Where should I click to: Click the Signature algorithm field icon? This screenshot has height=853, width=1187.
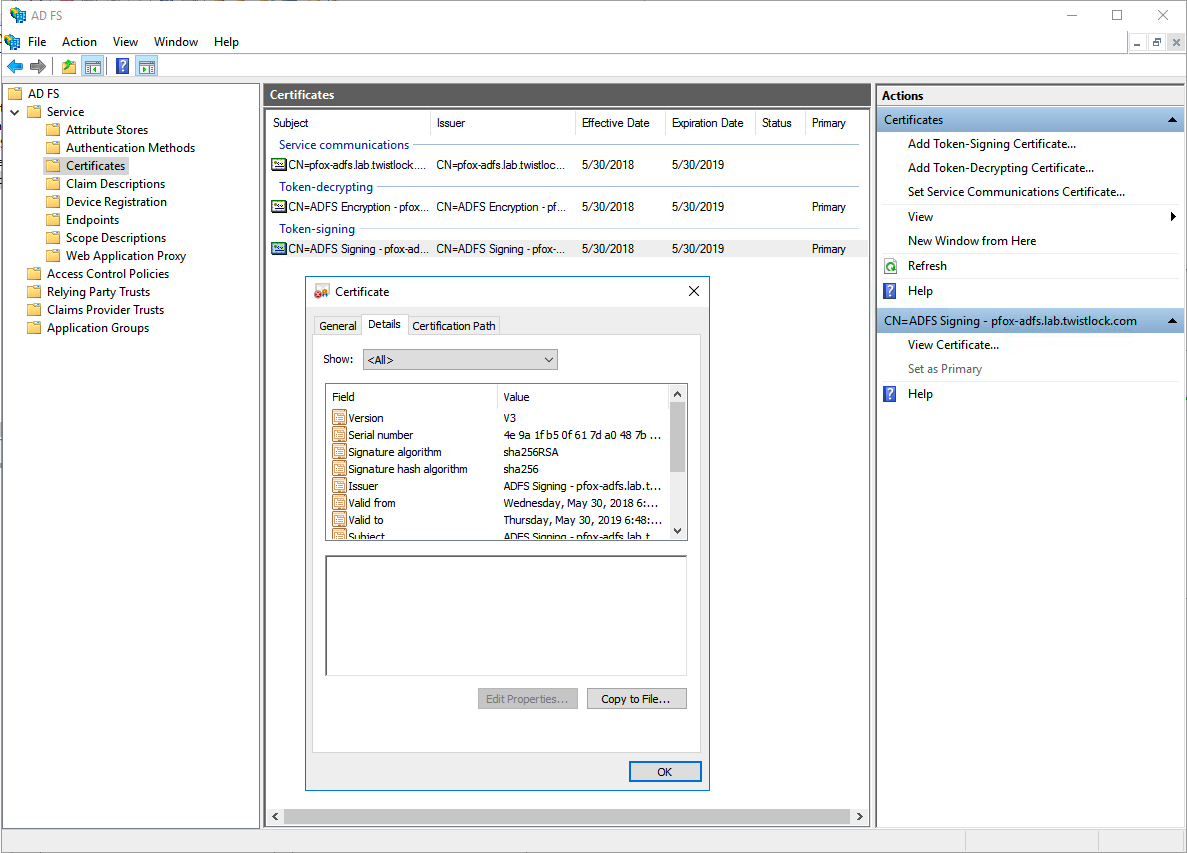click(x=339, y=452)
